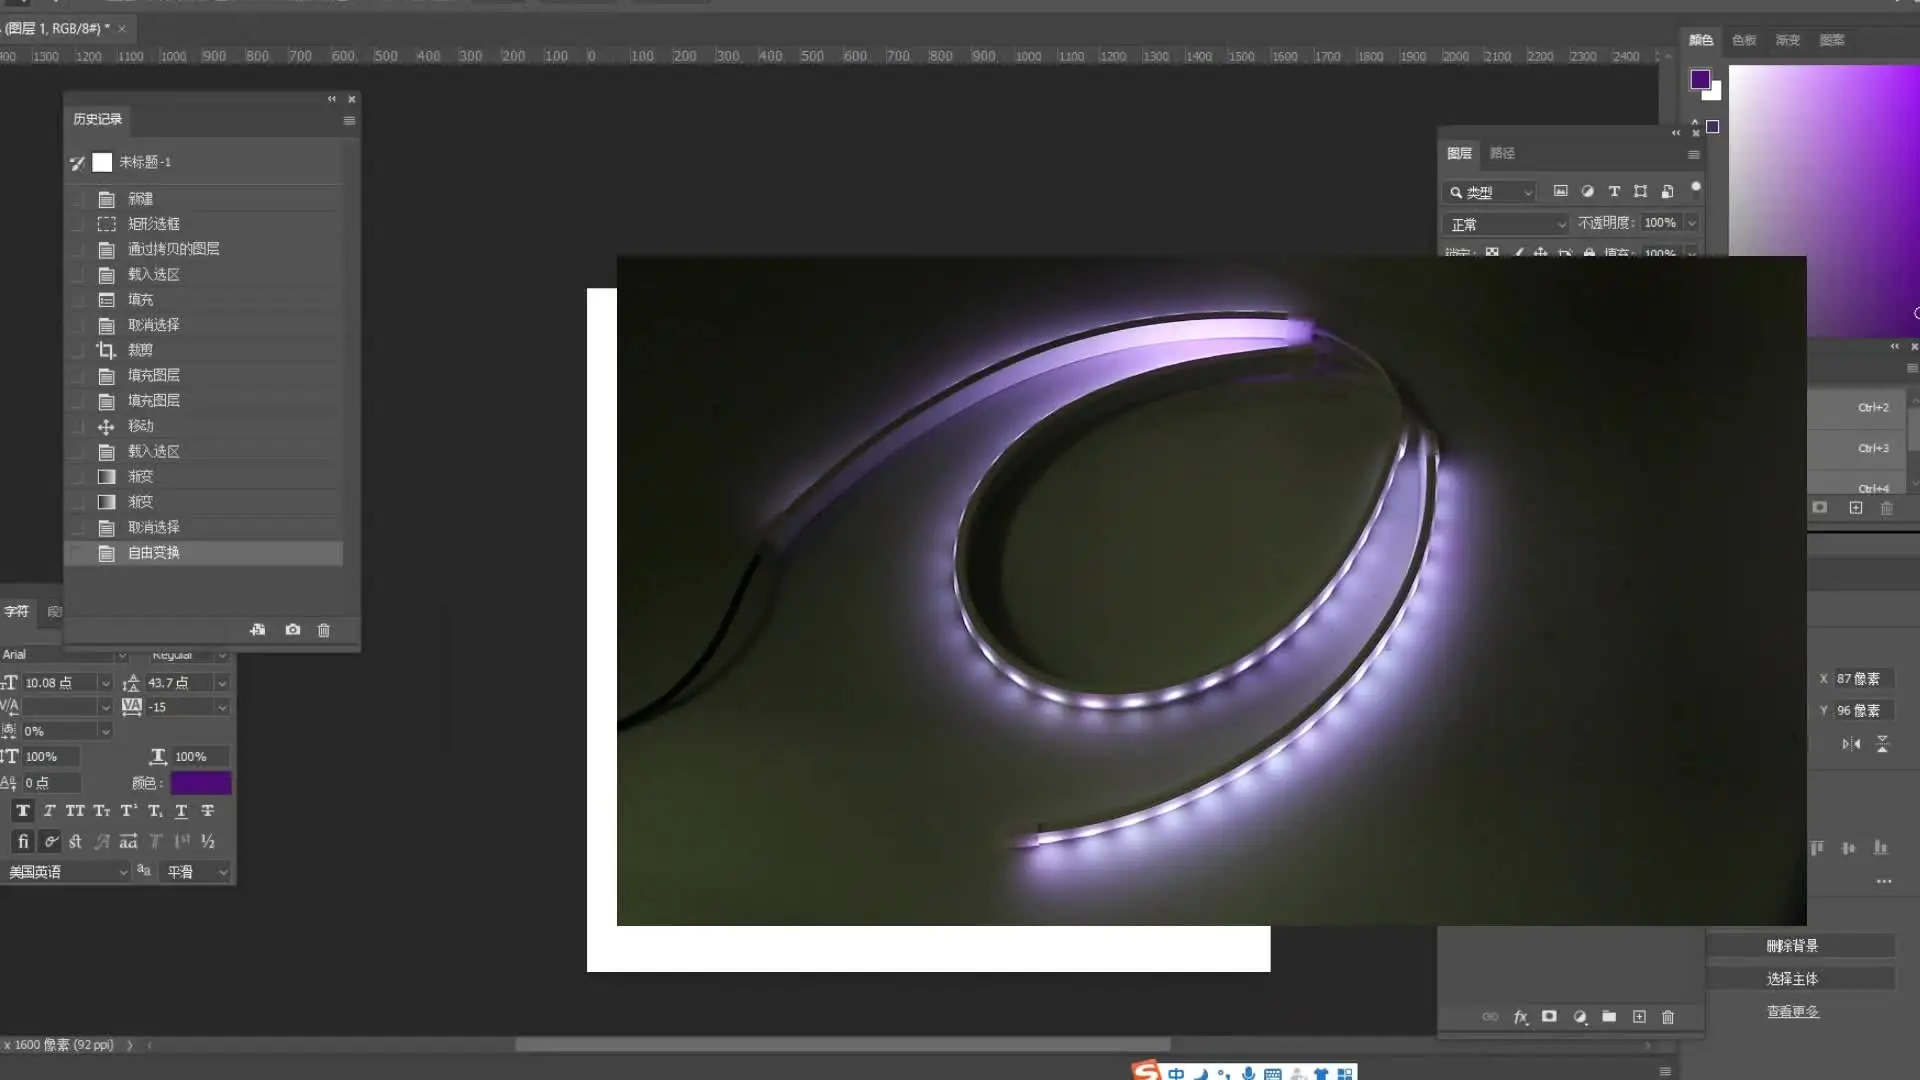Select 裁剪 step in history list
1920x1080 pixels.
click(140, 350)
